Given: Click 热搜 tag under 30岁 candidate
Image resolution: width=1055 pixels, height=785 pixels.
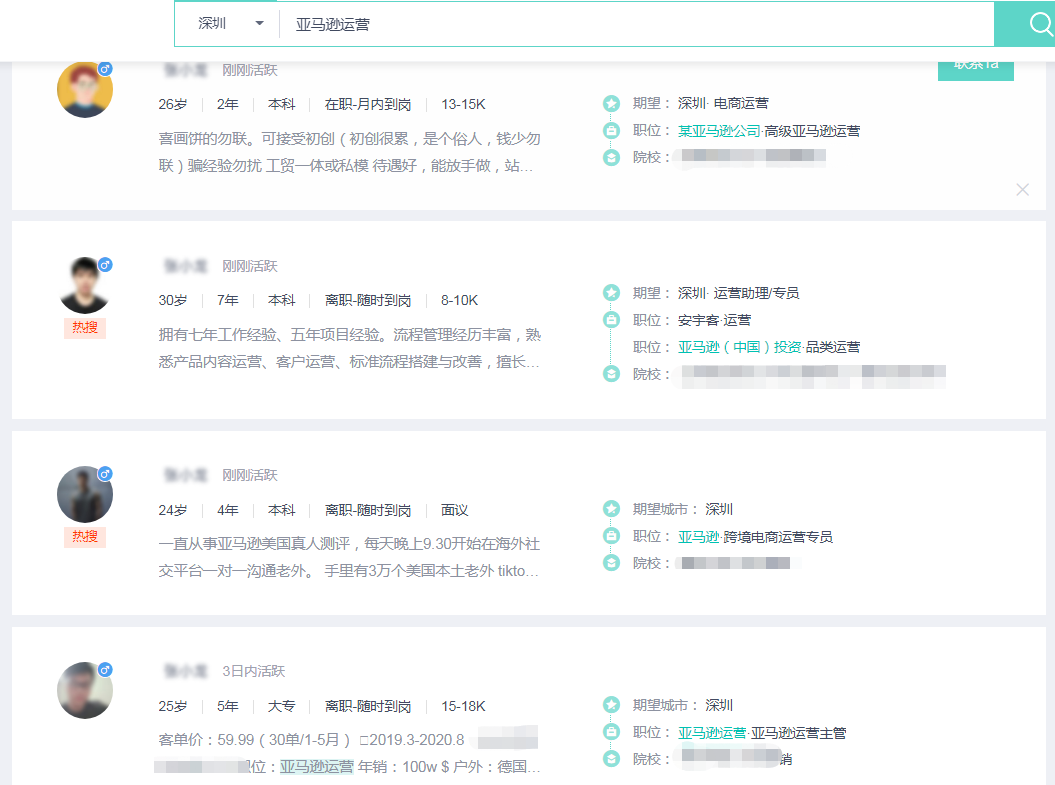Looking at the screenshot, I should [85, 328].
